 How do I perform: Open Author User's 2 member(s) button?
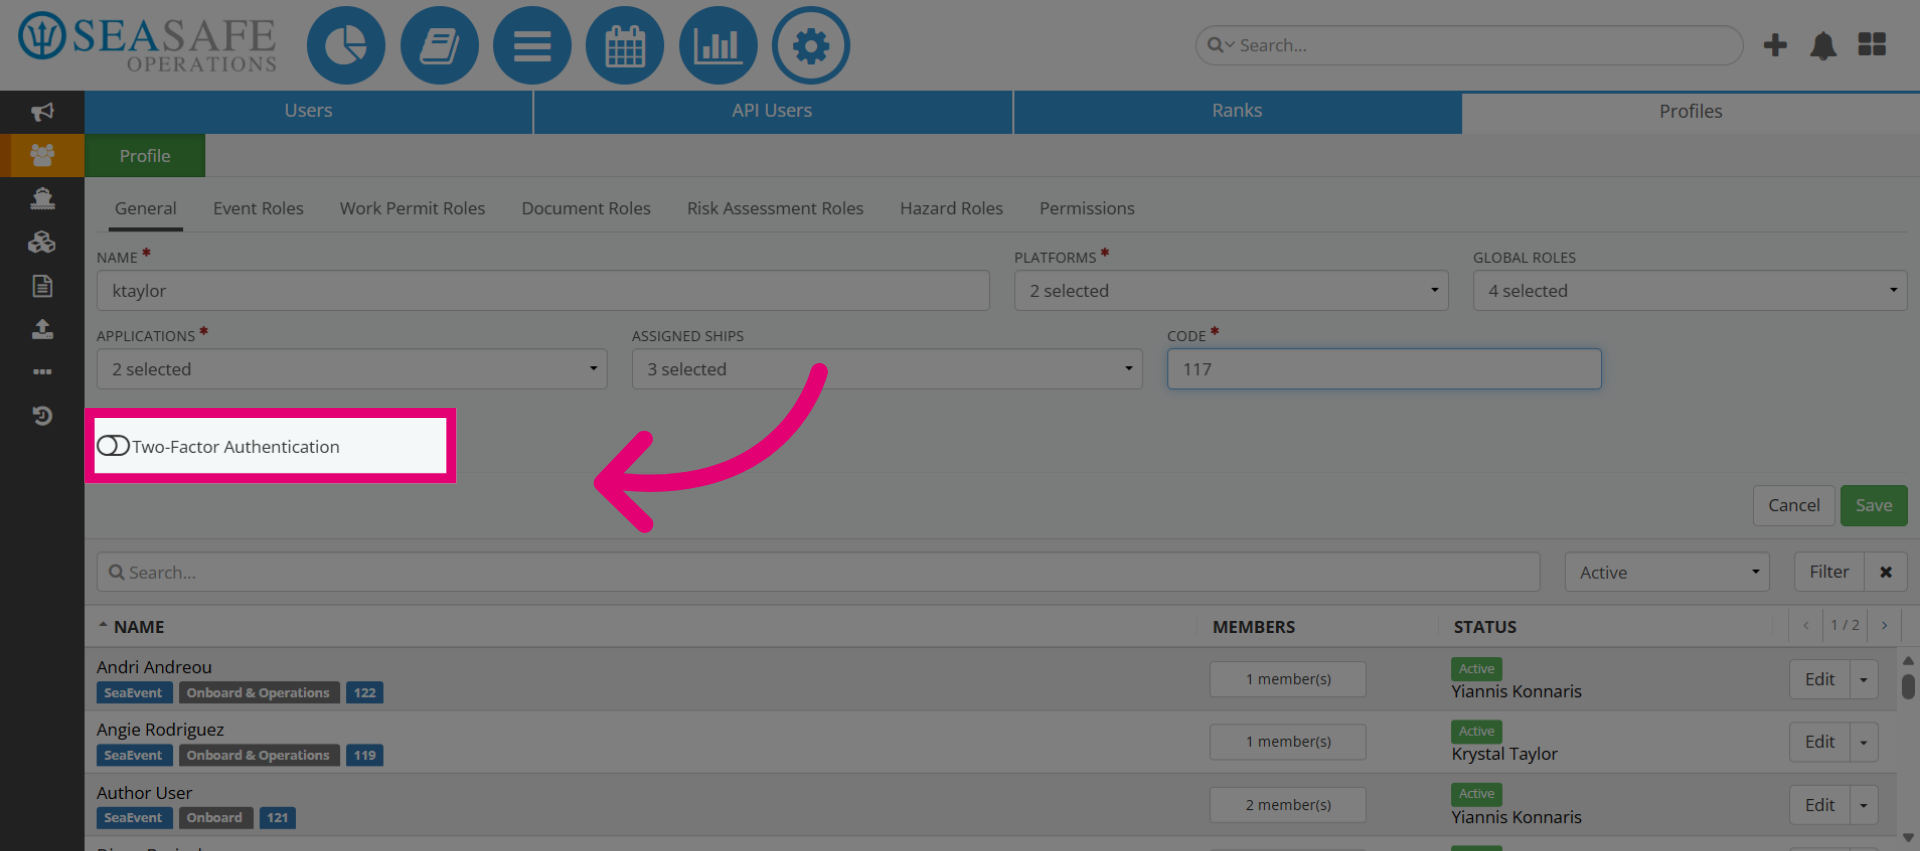[x=1288, y=805]
